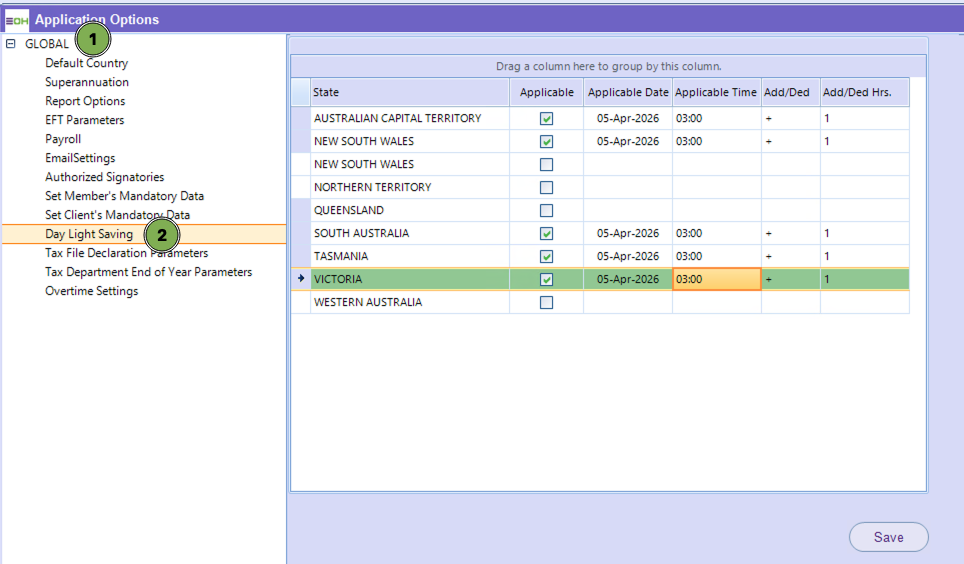Enable Applicable for Northern Territory

pos(546,188)
